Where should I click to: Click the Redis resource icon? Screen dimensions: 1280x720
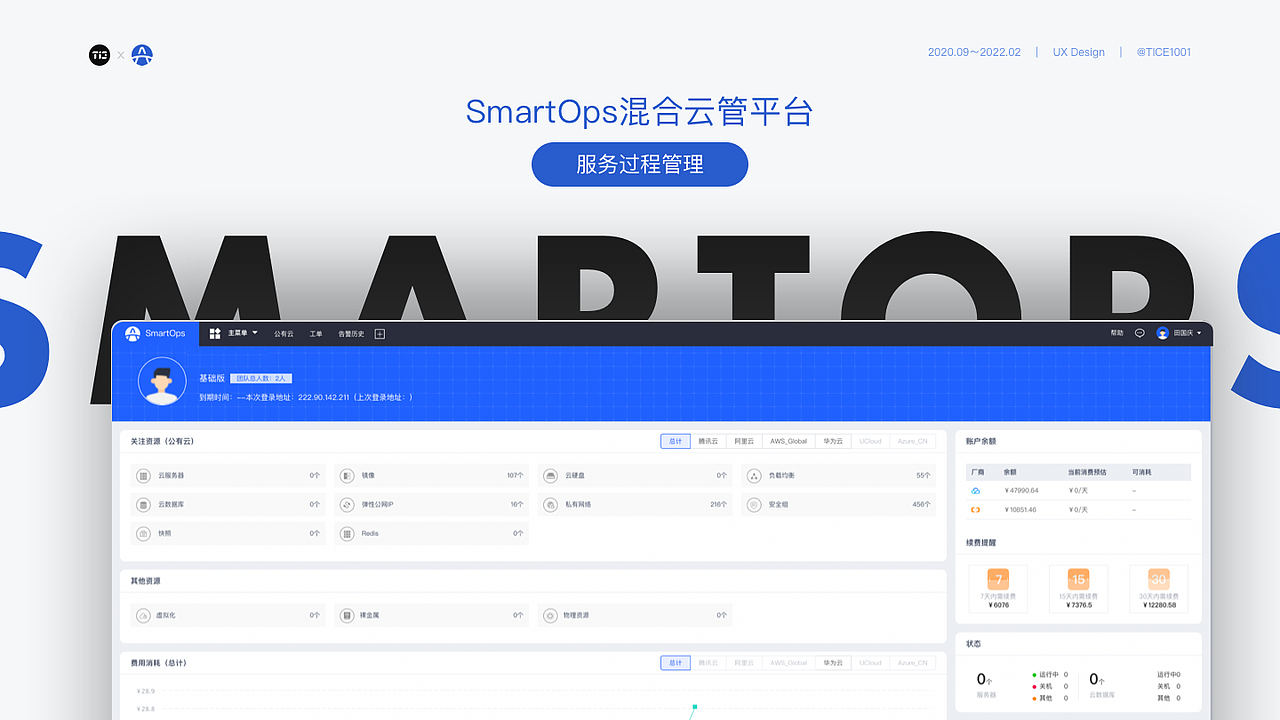pyautogui.click(x=348, y=534)
